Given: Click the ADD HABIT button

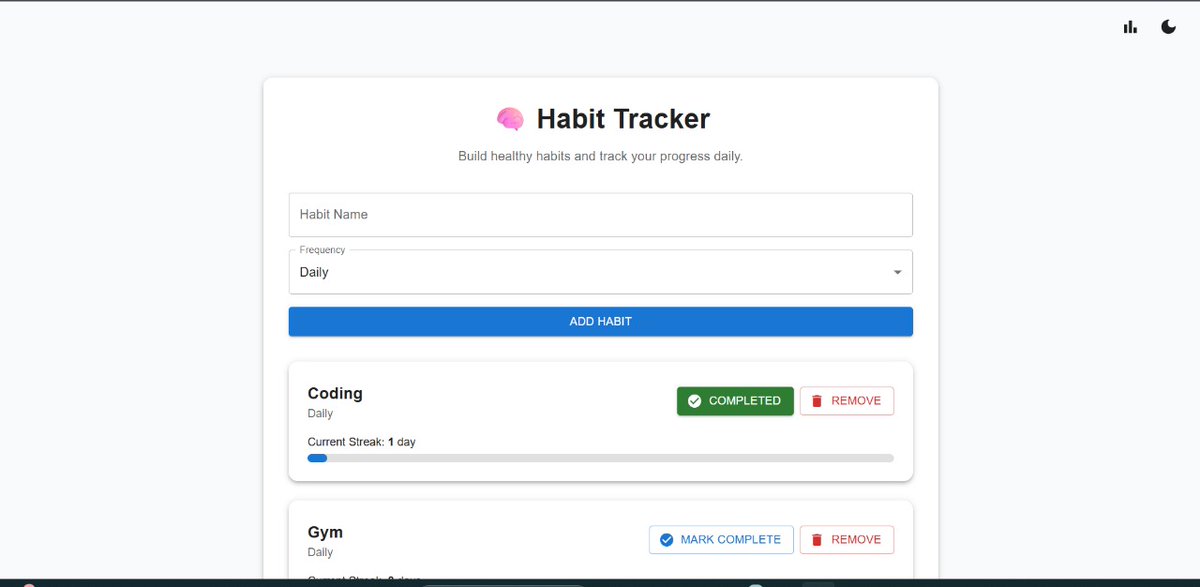Looking at the screenshot, I should [600, 322].
